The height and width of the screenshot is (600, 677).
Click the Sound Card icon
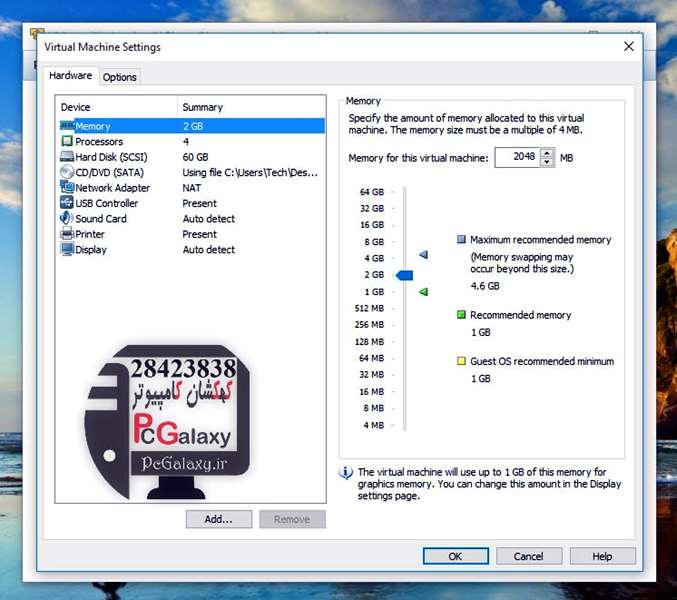point(67,218)
